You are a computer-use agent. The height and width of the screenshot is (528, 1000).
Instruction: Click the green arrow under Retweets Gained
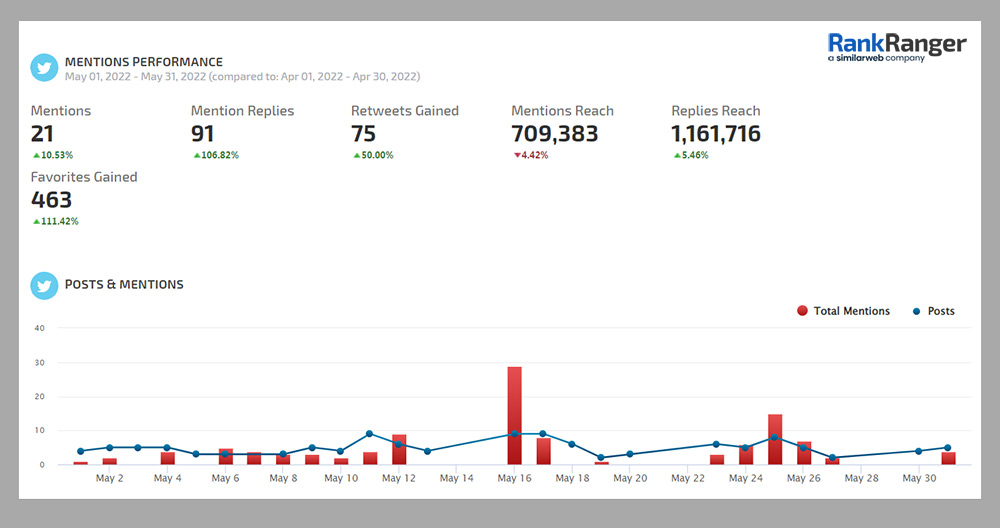356,156
